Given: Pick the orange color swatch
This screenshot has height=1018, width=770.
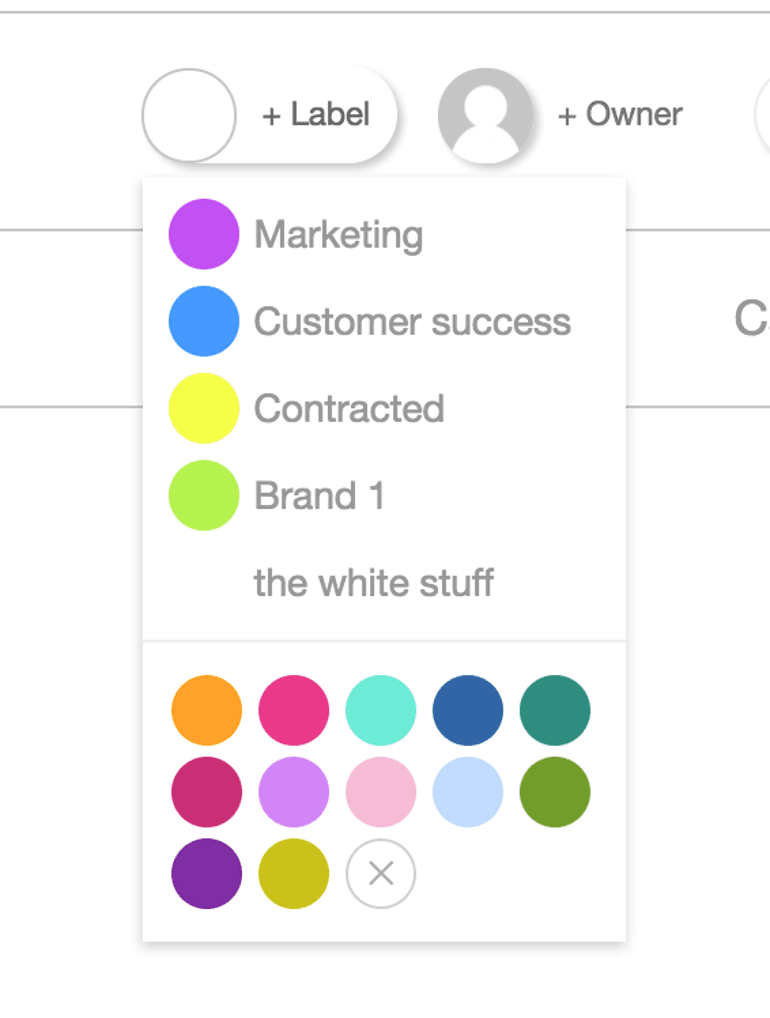Looking at the screenshot, I should click(x=206, y=710).
